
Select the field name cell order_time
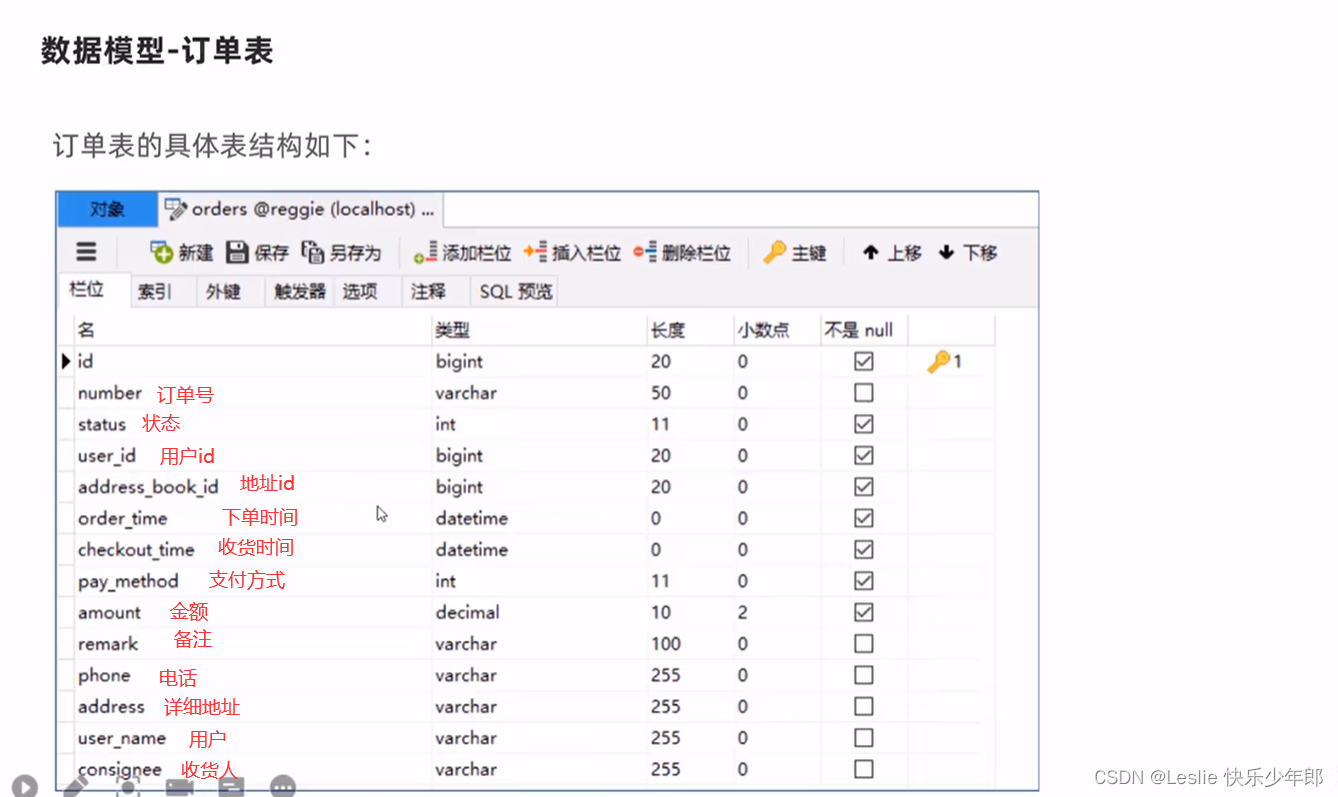(252, 518)
